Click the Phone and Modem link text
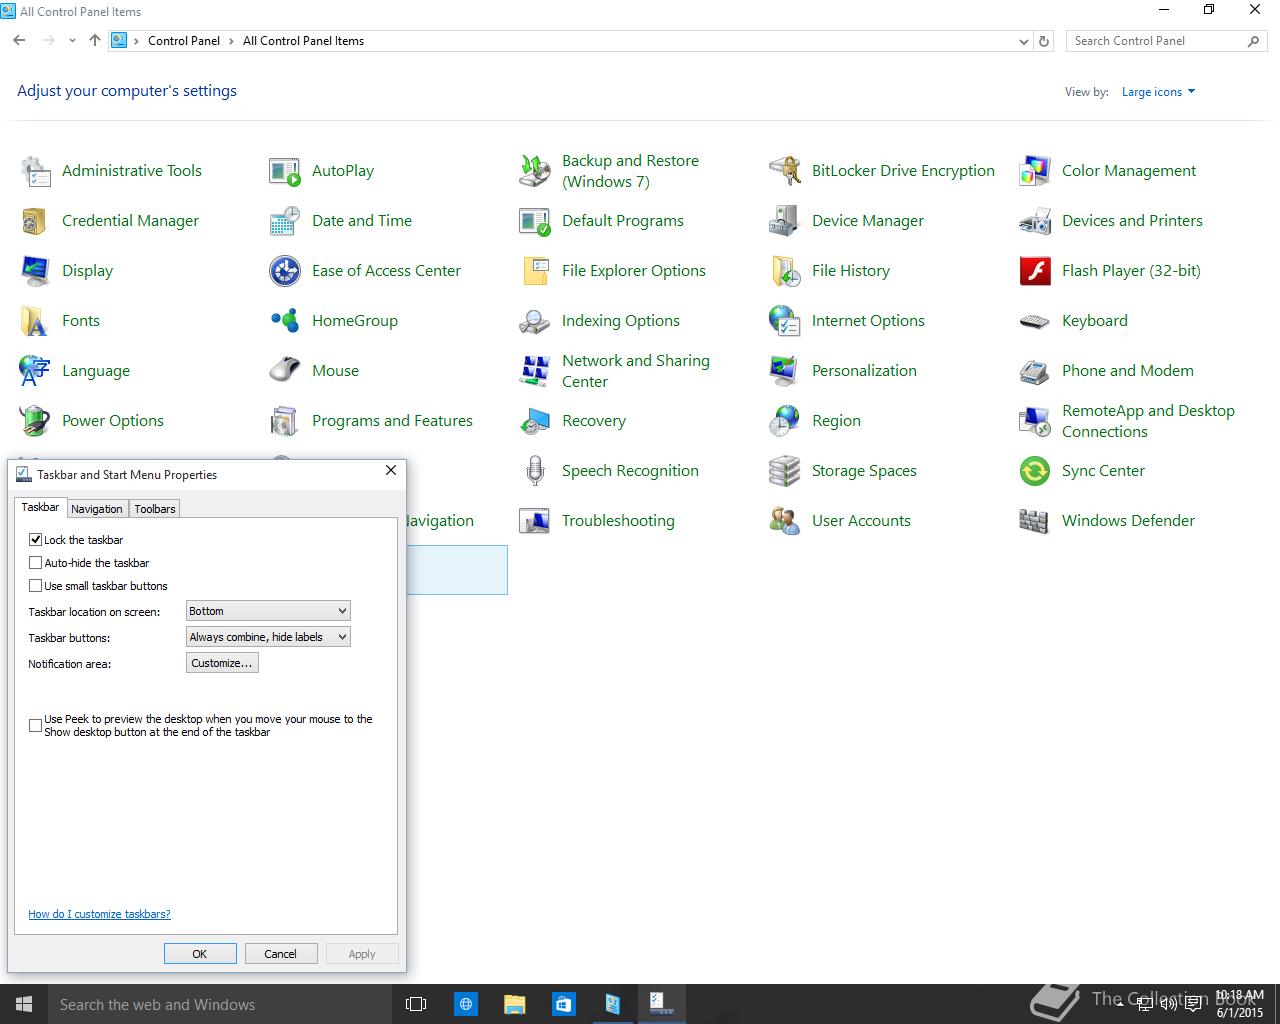This screenshot has width=1280, height=1024. (x=1127, y=371)
